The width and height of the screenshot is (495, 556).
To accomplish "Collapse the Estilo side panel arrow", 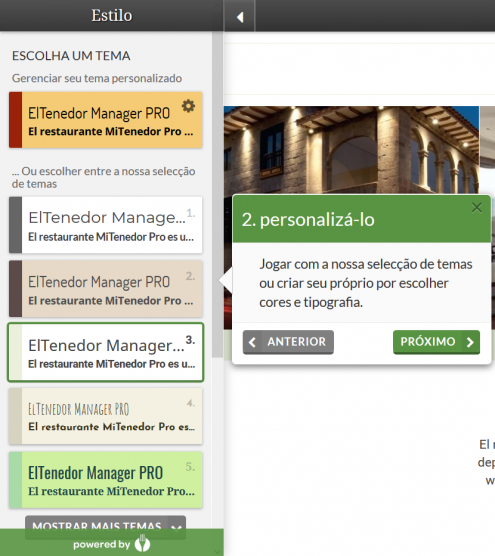I will [240, 16].
